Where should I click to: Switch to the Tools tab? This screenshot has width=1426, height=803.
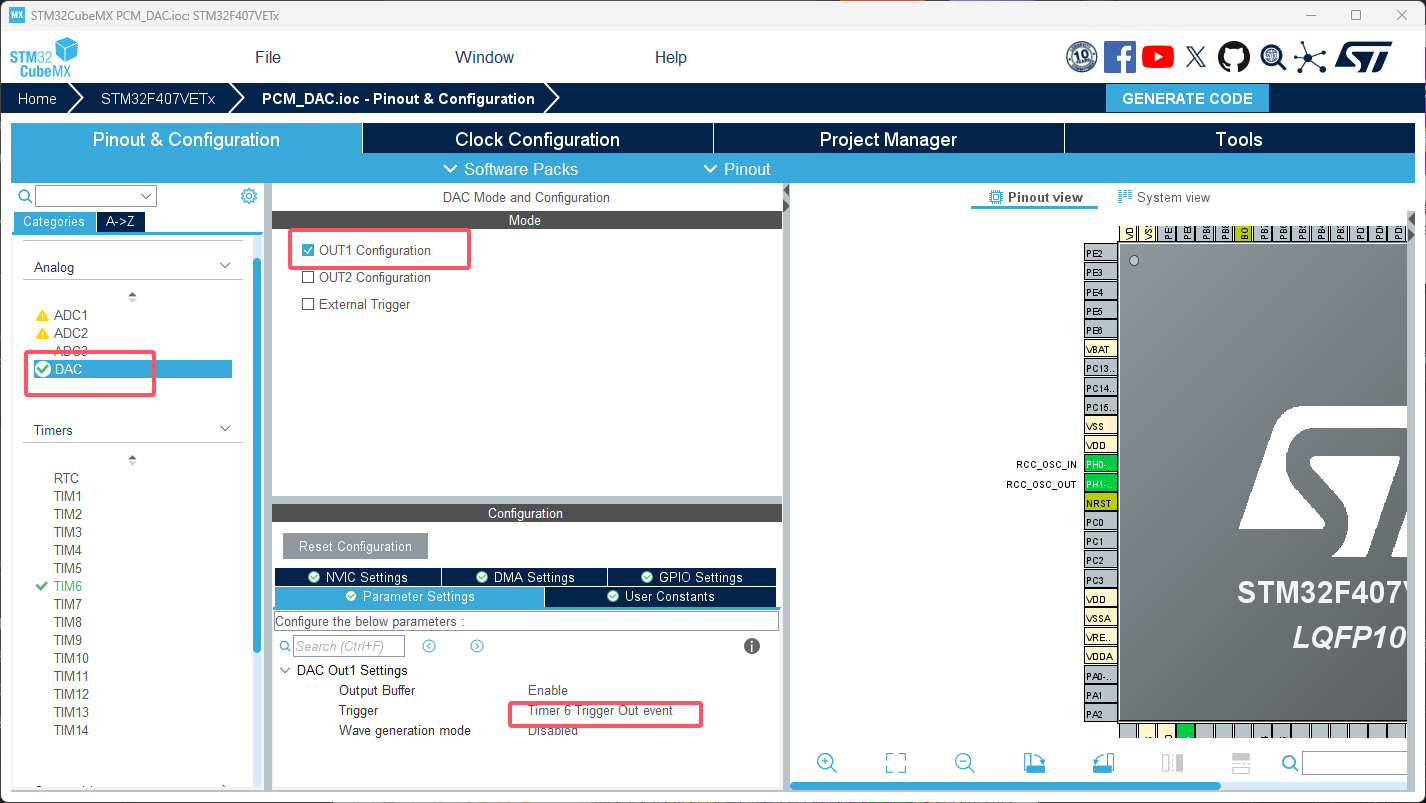(1240, 139)
